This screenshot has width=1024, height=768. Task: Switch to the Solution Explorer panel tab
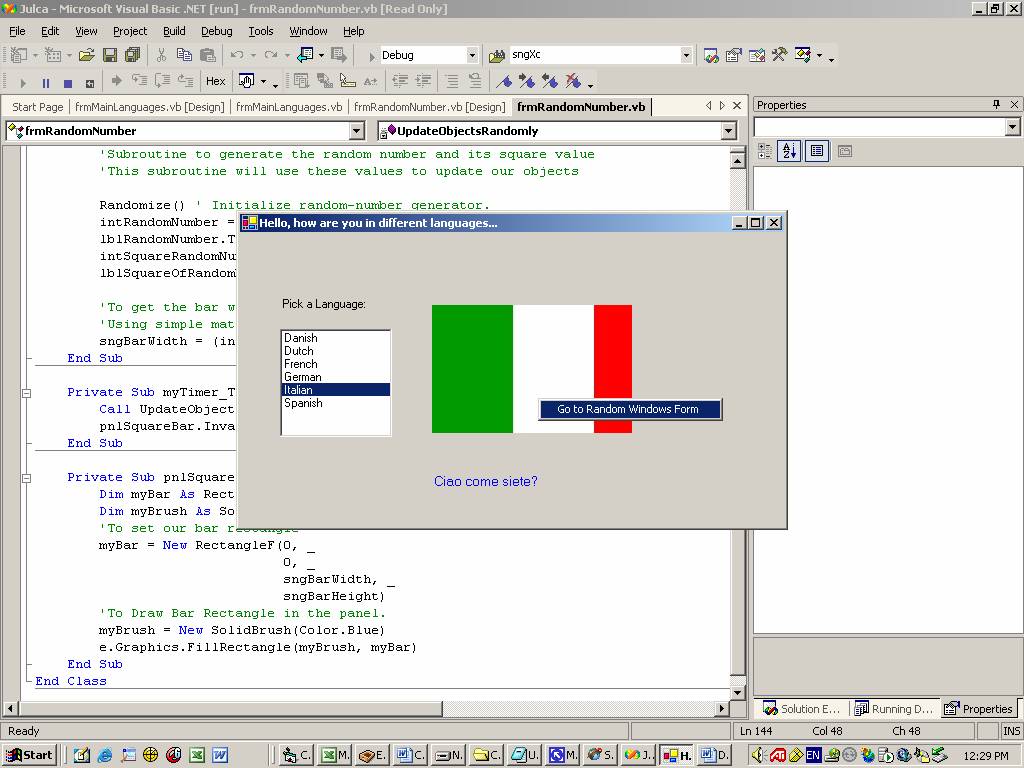801,709
